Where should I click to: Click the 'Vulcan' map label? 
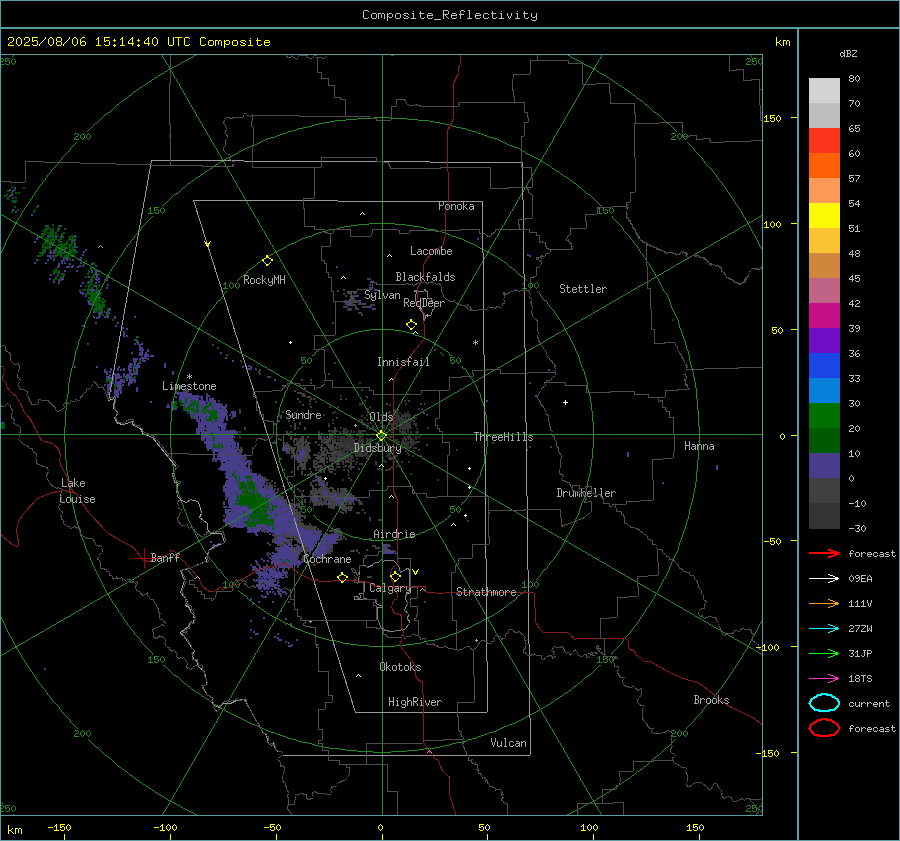click(509, 743)
